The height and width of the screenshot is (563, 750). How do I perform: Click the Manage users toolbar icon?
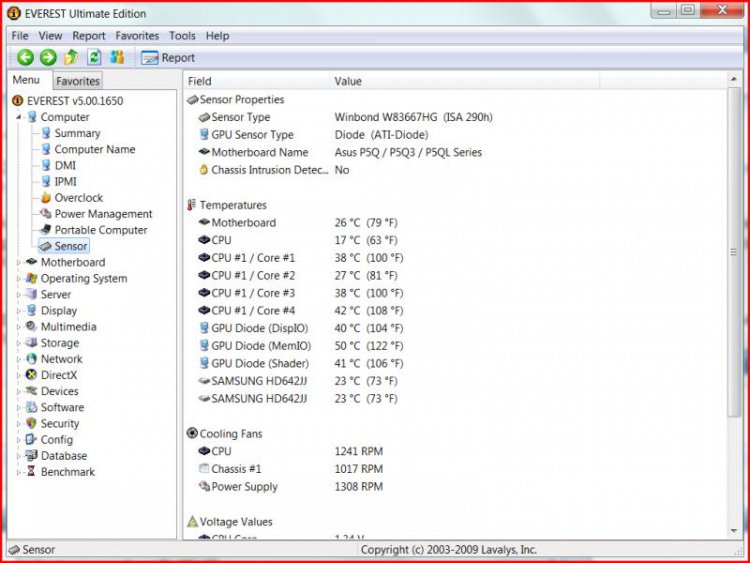point(117,57)
